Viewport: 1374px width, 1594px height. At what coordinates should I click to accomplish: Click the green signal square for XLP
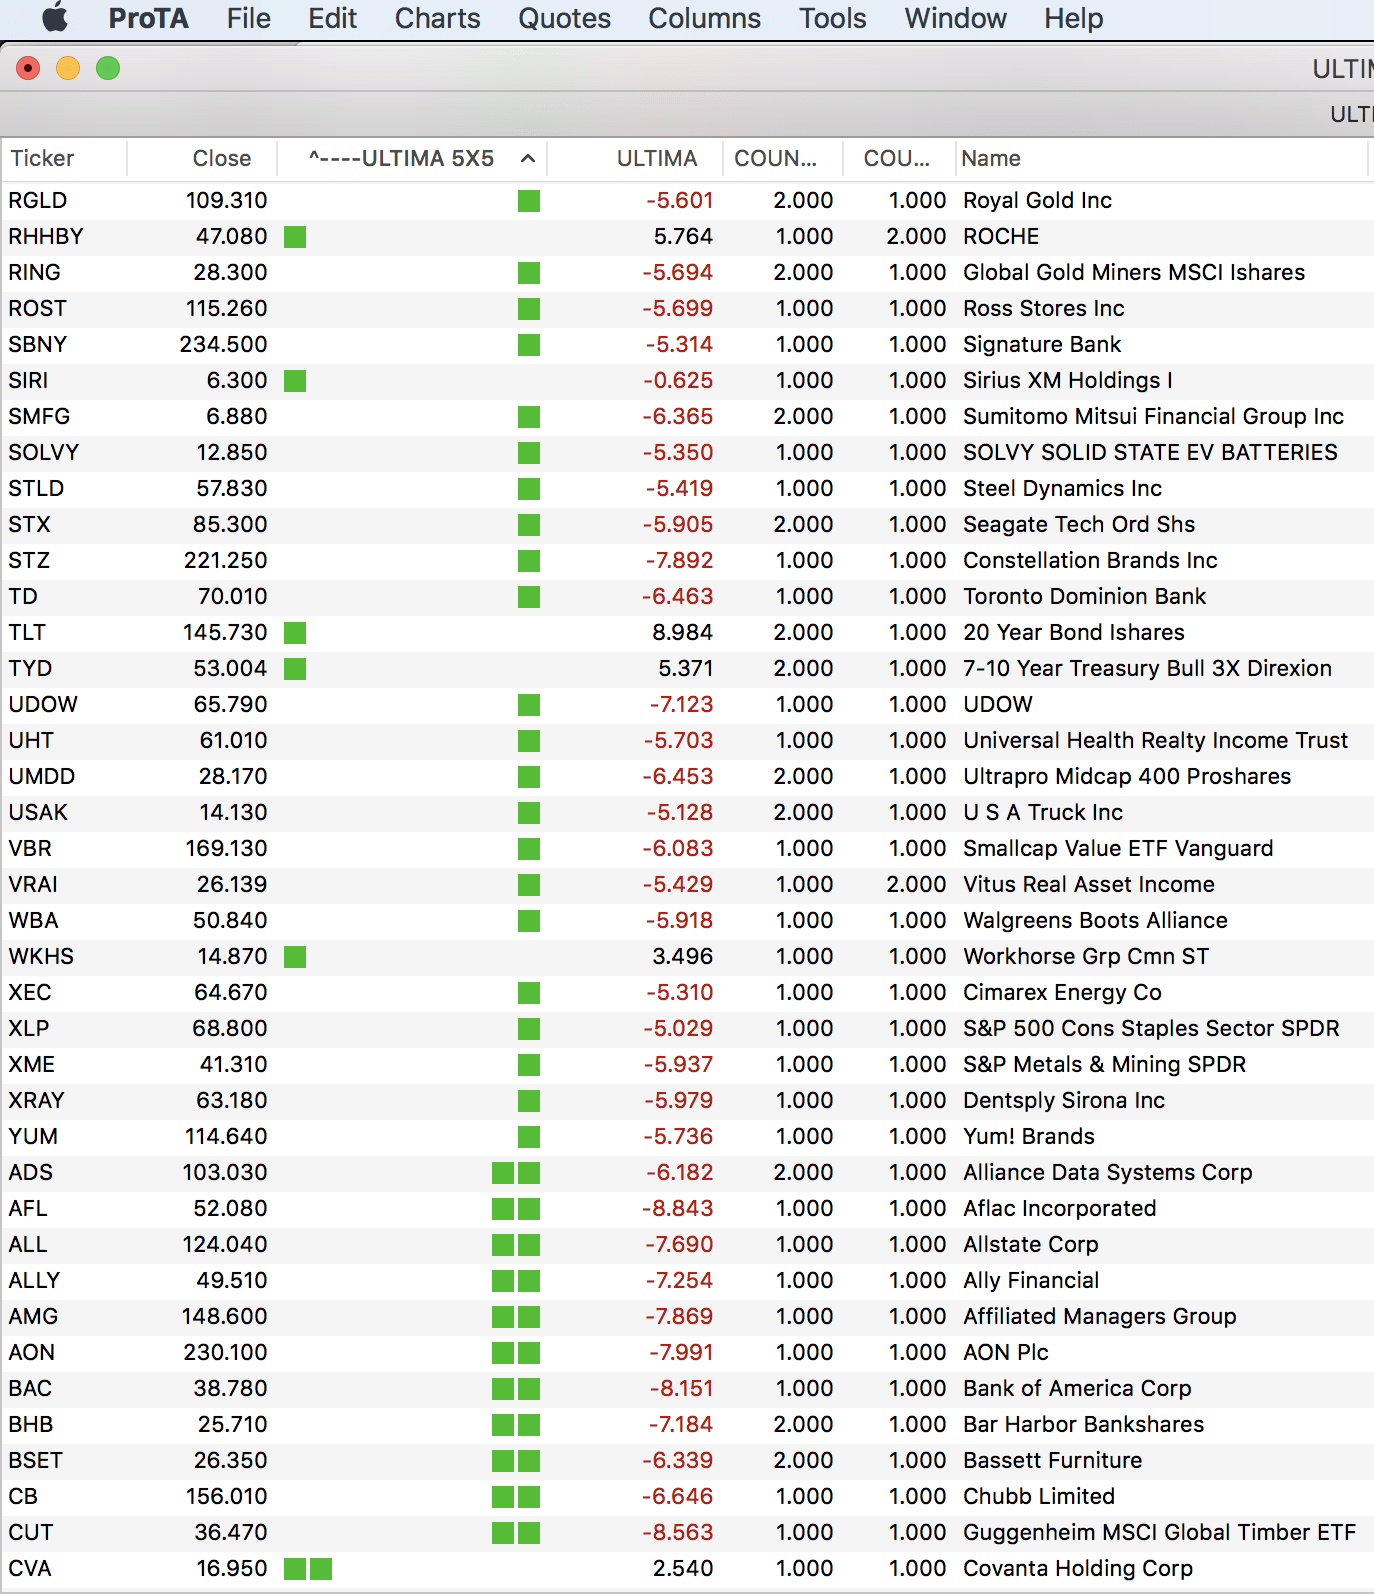point(529,1029)
